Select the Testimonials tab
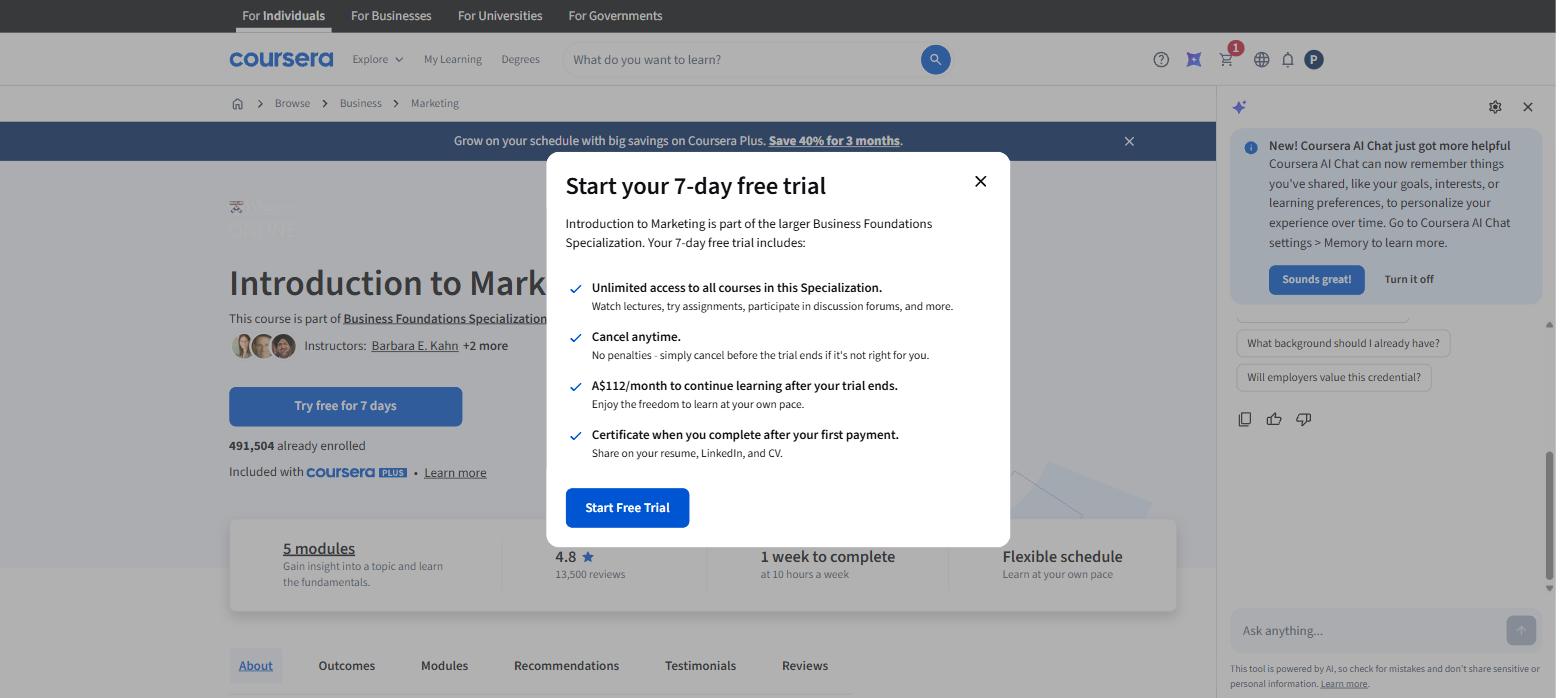 pyautogui.click(x=700, y=666)
